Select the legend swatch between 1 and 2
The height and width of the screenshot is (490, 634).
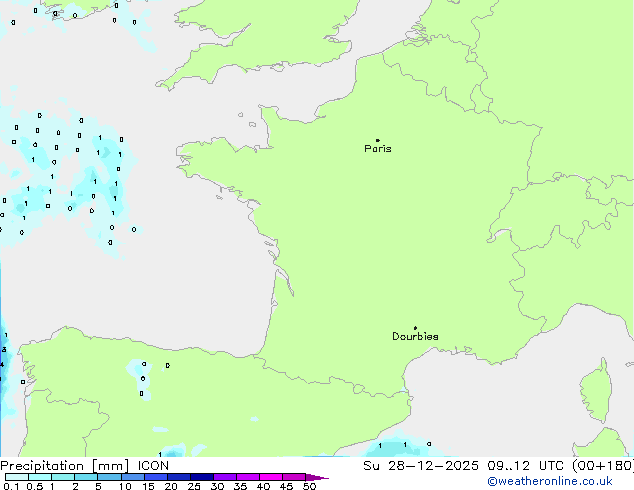63,477
